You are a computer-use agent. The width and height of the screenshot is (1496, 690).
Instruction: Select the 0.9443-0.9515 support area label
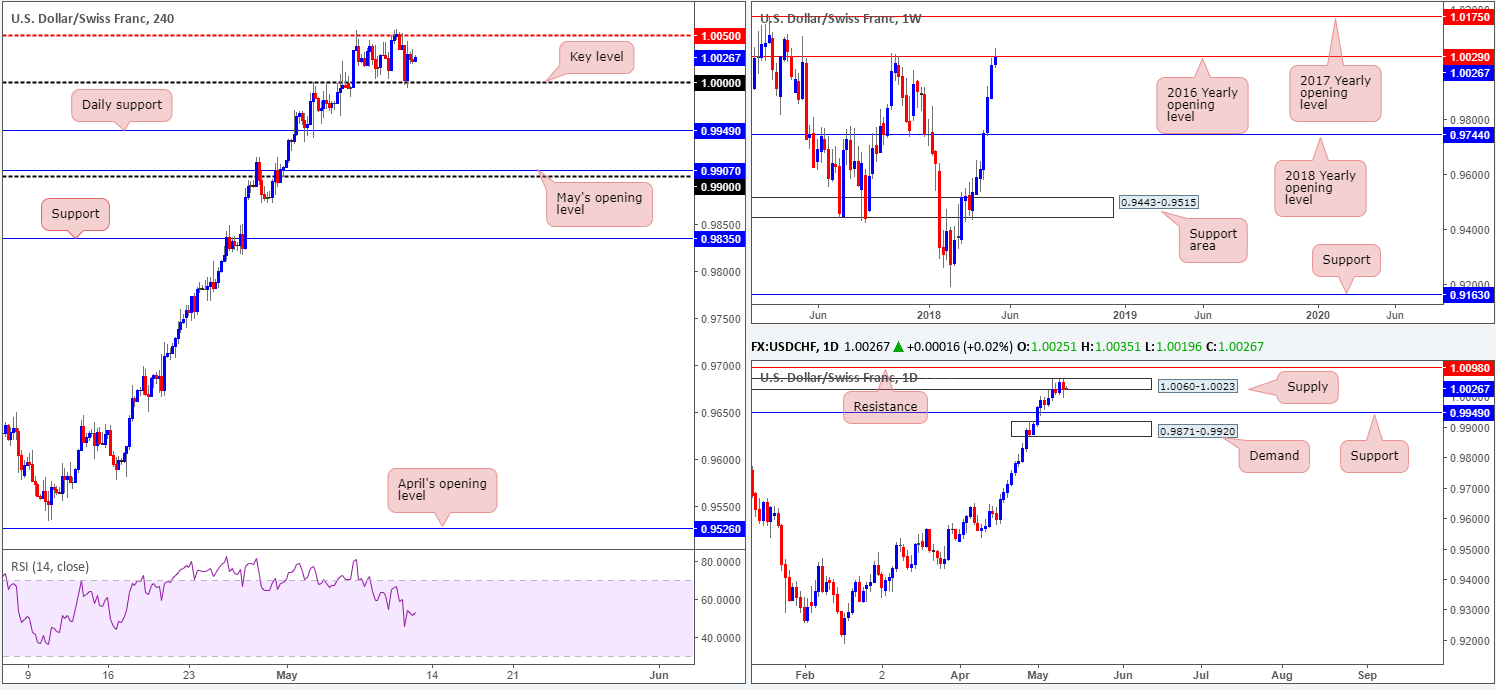coord(1158,203)
